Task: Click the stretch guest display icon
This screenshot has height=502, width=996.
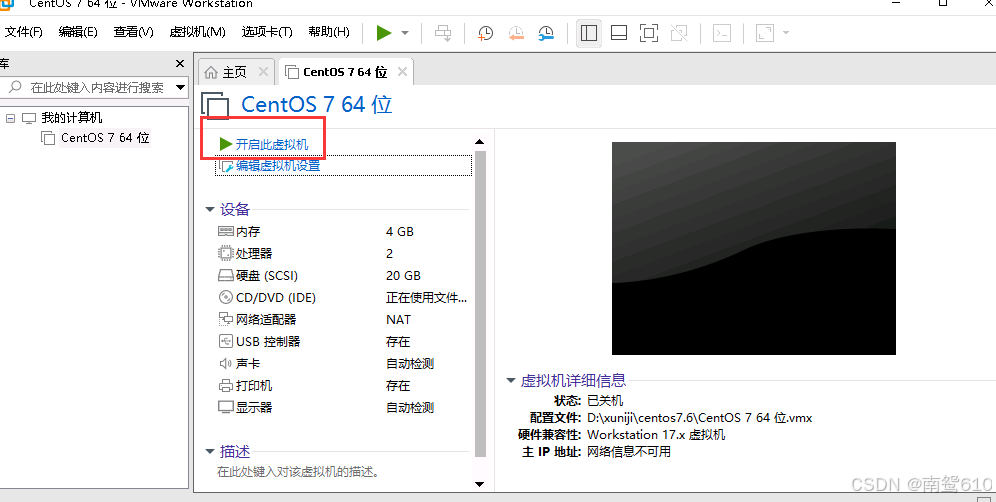Action: [x=765, y=33]
